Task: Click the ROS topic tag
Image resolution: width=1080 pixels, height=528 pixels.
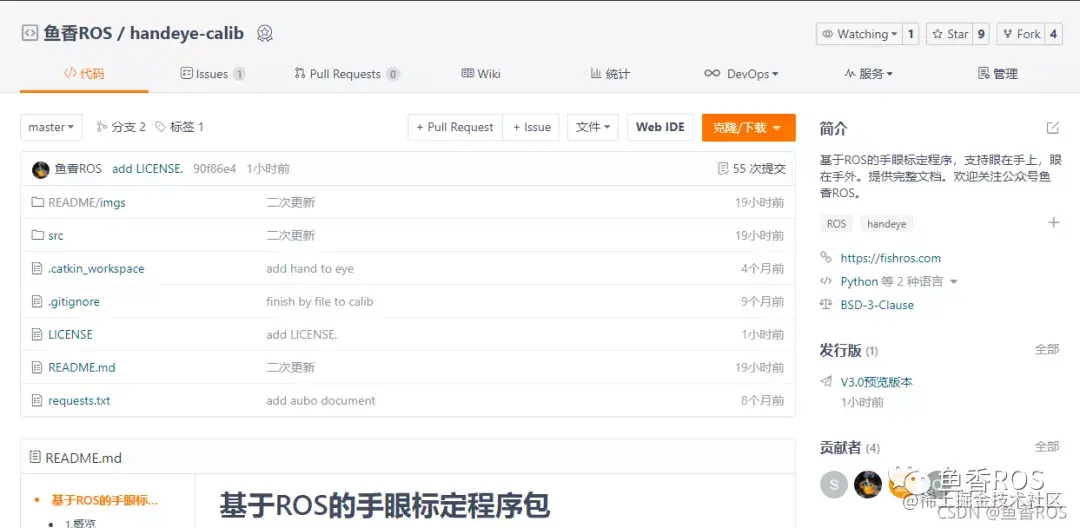Action: point(836,224)
